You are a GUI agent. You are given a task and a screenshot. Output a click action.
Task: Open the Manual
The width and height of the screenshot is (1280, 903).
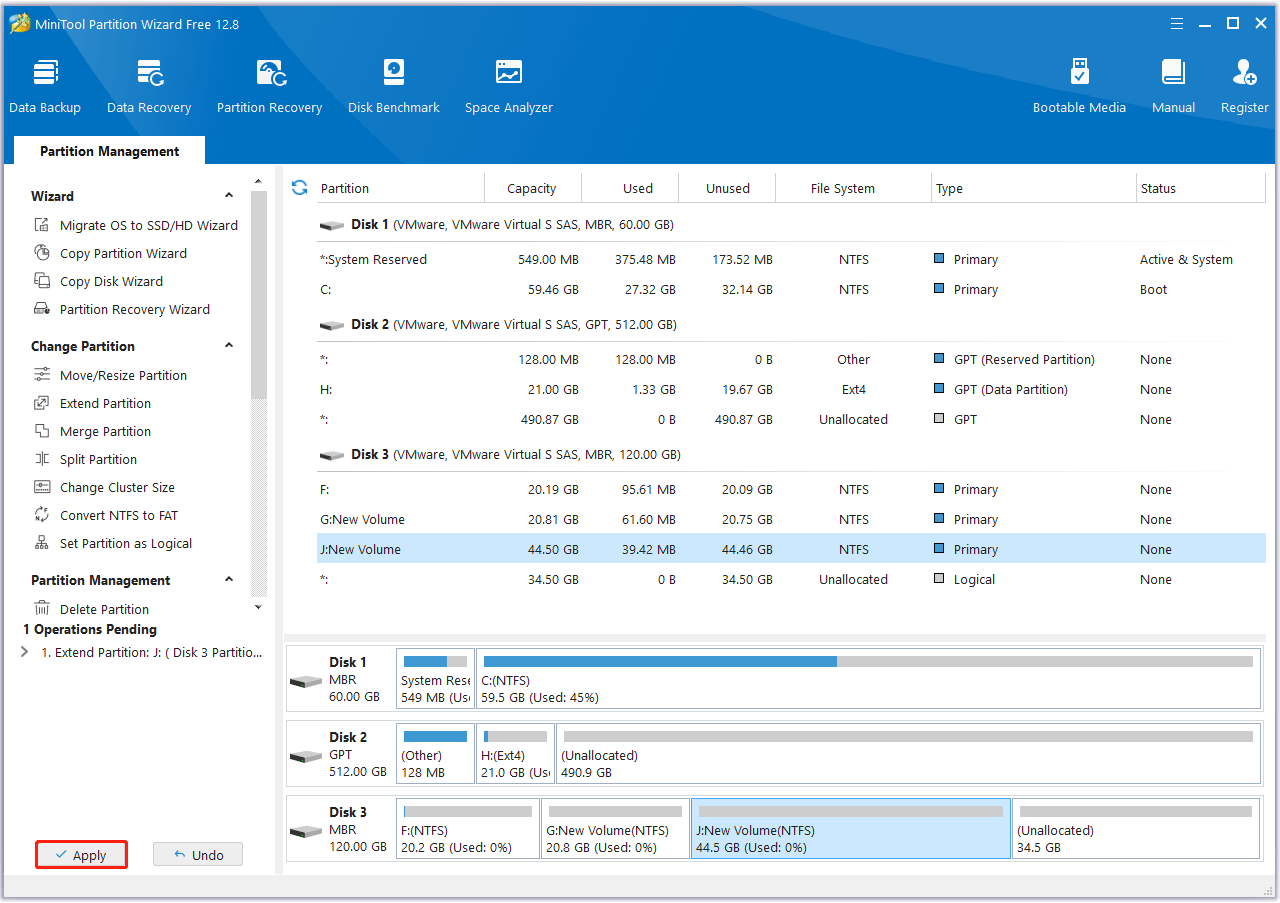tap(1174, 87)
